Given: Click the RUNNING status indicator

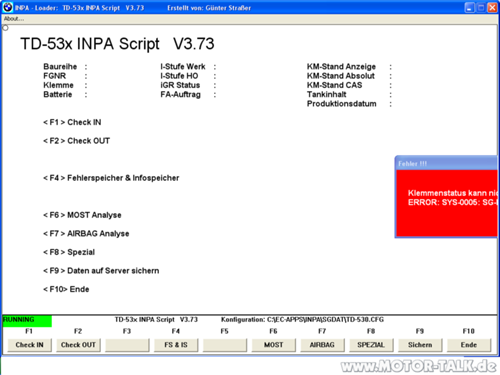Looking at the screenshot, I should point(27,320).
